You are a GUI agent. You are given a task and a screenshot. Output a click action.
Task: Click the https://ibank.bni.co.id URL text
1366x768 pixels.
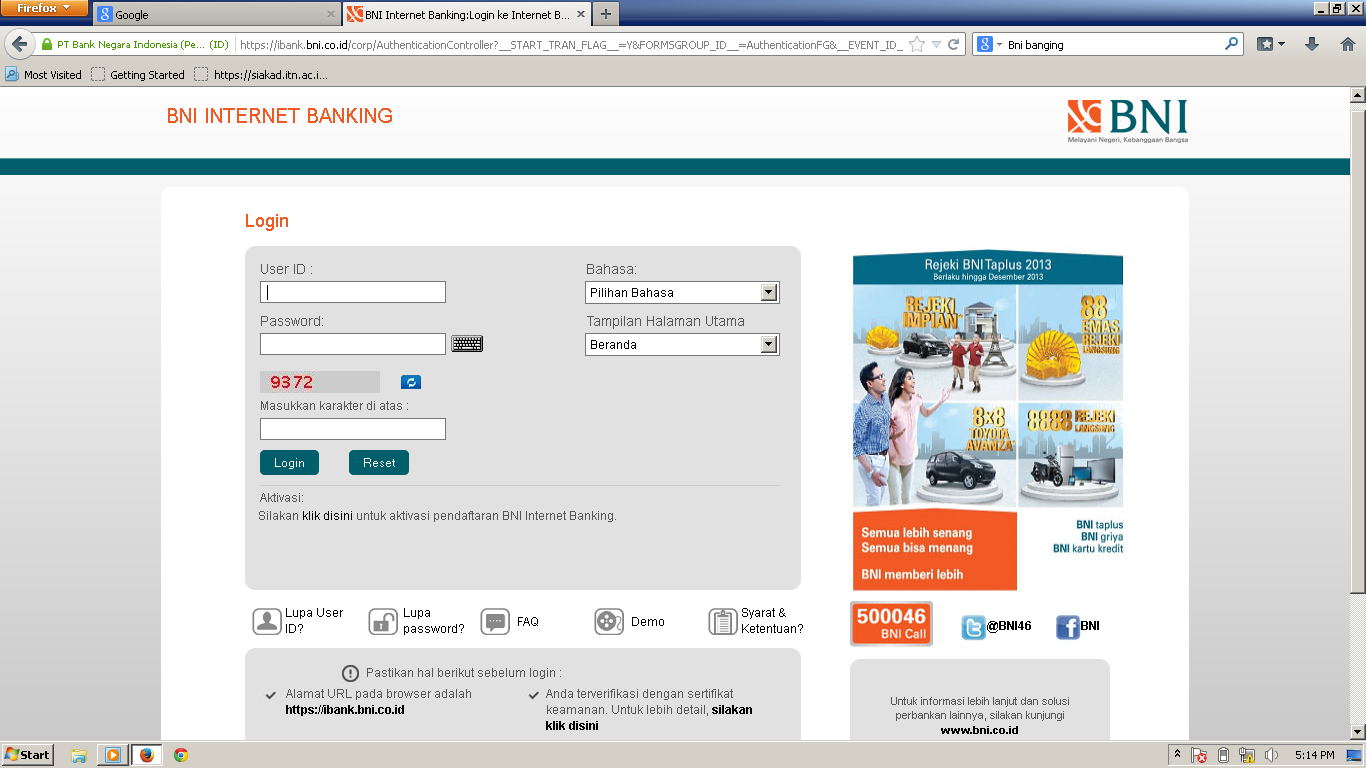345,710
